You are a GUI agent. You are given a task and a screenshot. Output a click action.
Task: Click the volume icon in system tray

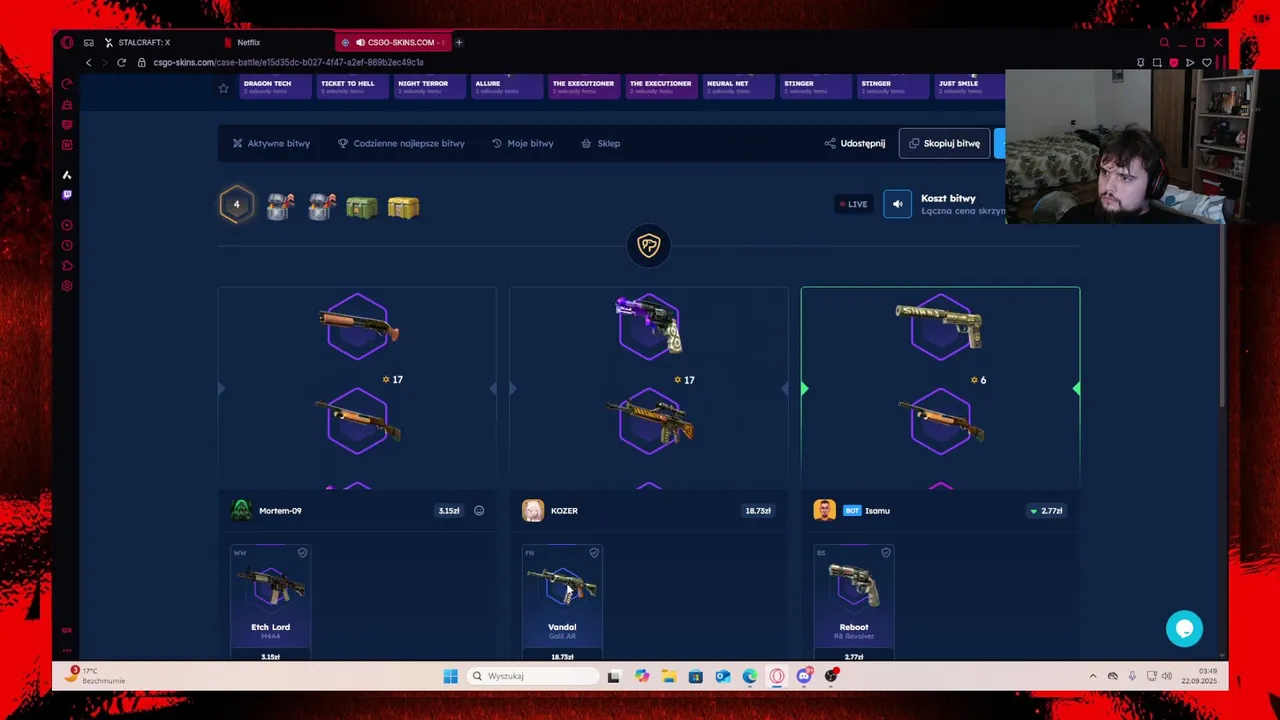click(1166, 676)
